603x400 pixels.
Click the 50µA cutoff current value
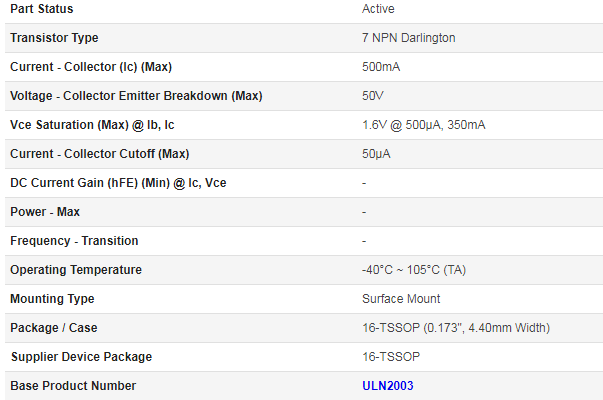376,154
